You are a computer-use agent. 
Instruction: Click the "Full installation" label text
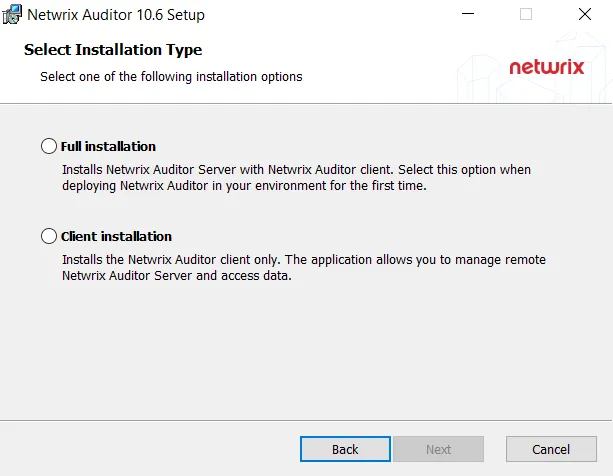pos(108,146)
